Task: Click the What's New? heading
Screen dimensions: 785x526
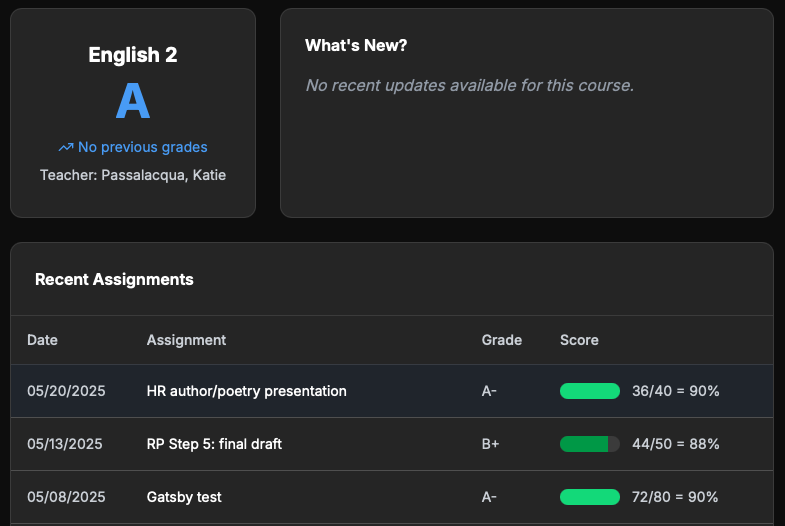Action: [356, 46]
